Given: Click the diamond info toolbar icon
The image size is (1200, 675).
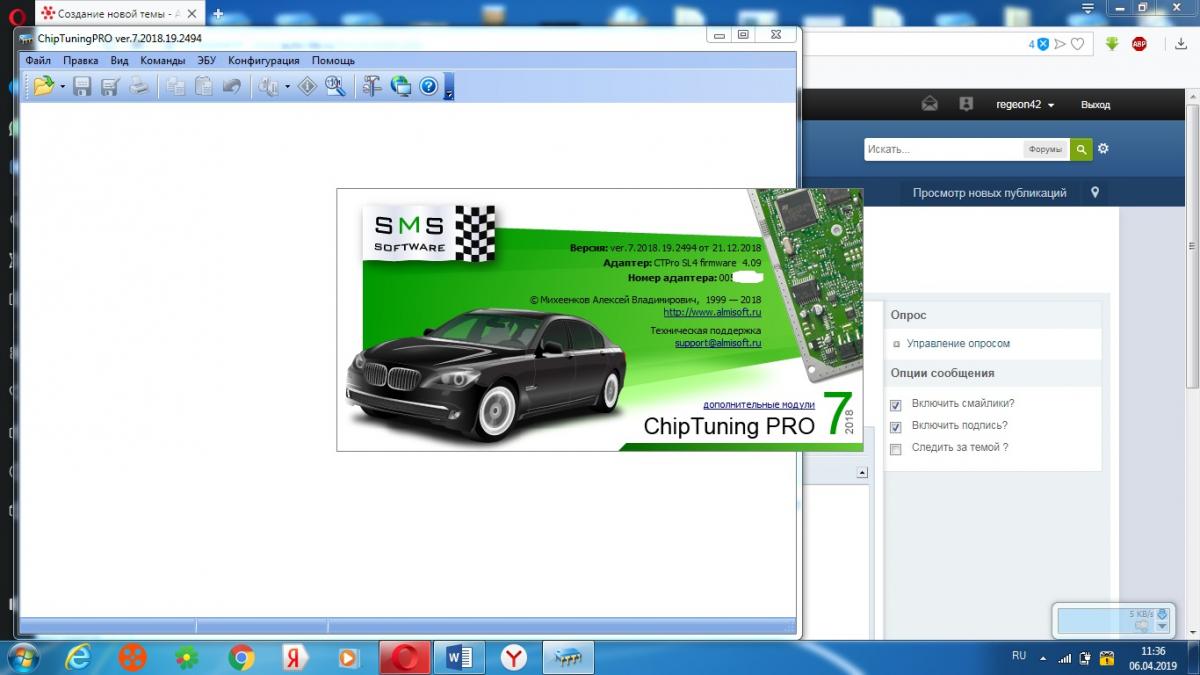Looking at the screenshot, I should click(307, 87).
